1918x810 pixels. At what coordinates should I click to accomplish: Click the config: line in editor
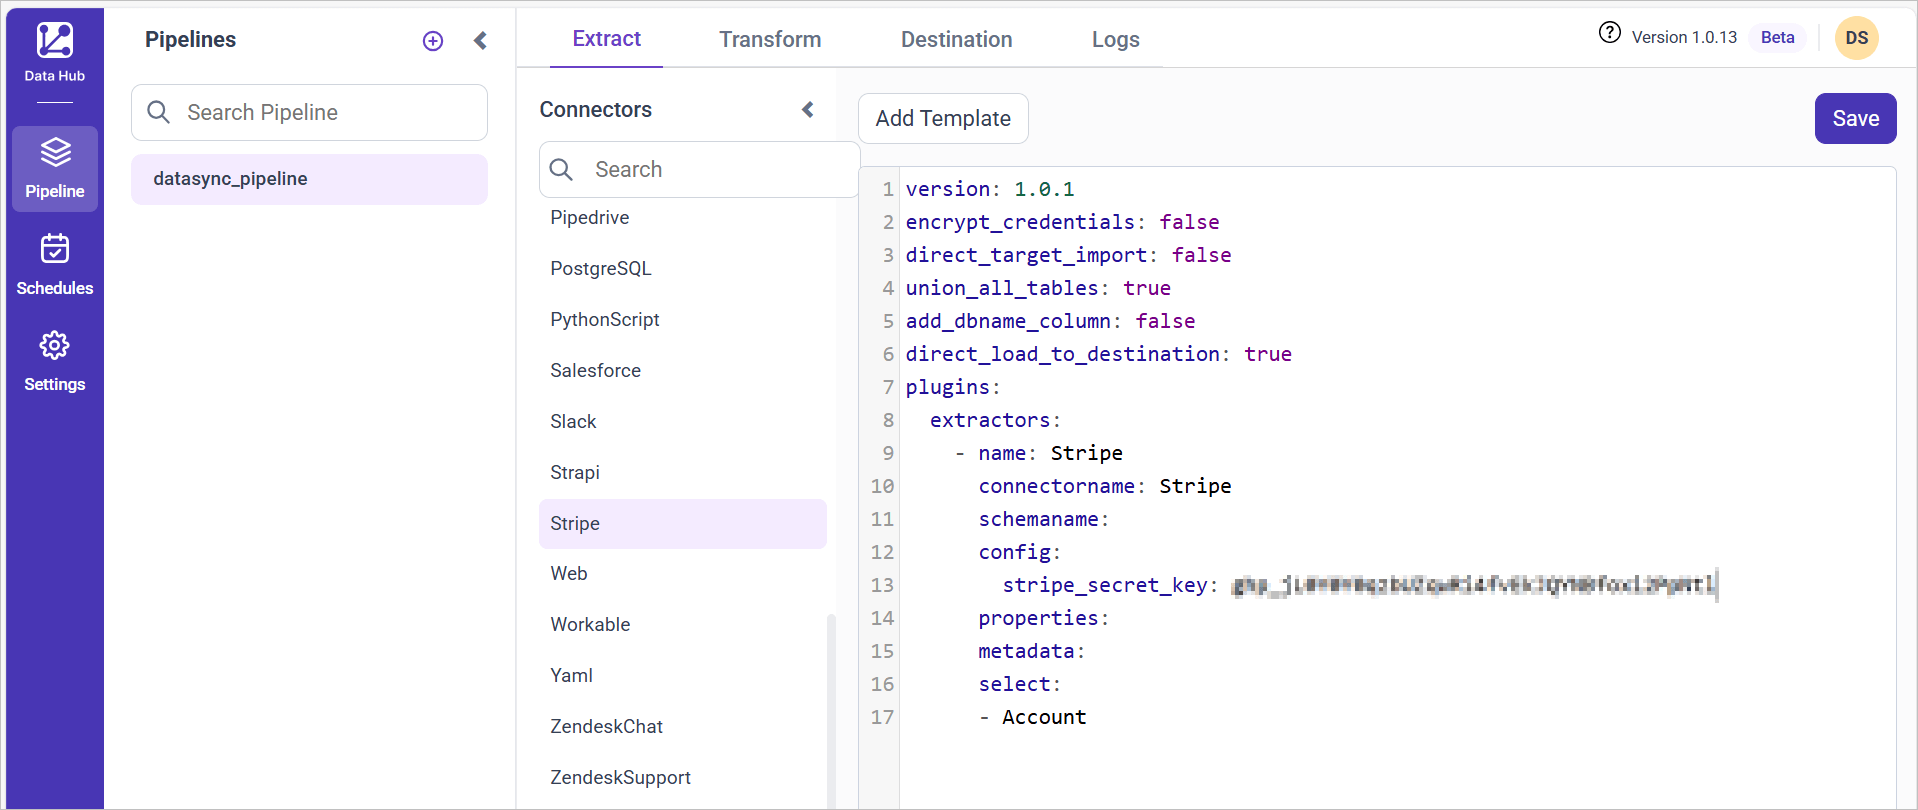click(x=1020, y=552)
